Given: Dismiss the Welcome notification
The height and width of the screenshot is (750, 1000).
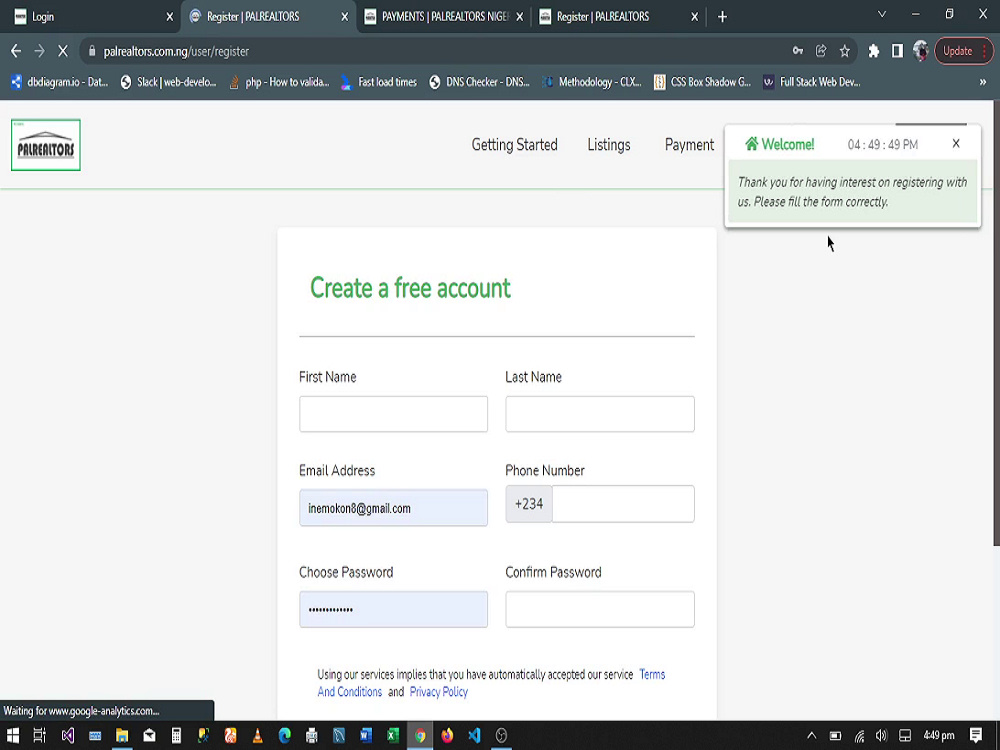Looking at the screenshot, I should coord(955,143).
